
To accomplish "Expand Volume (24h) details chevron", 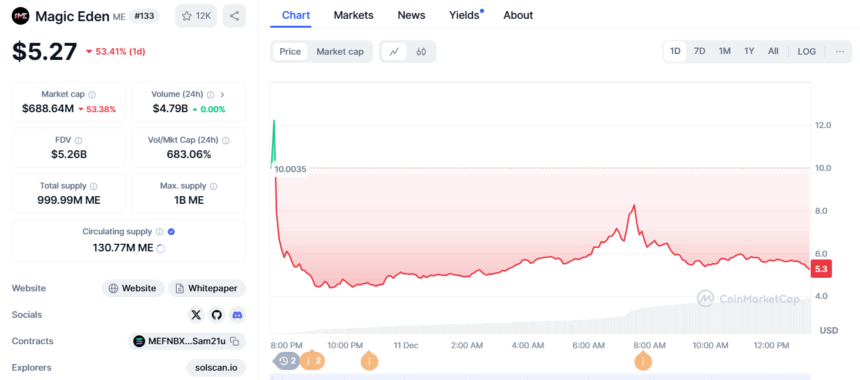I will pyautogui.click(x=222, y=94).
